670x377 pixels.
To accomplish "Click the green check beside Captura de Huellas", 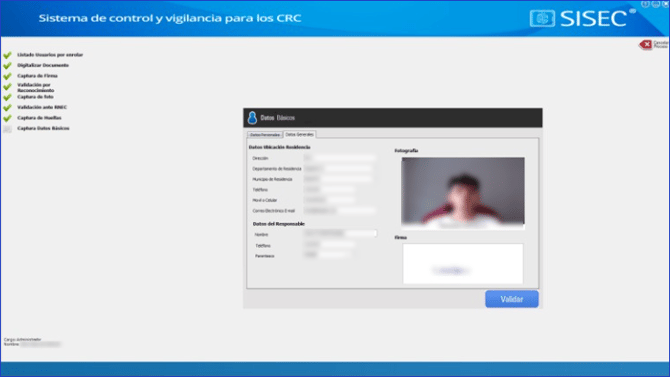I will pyautogui.click(x=7, y=118).
